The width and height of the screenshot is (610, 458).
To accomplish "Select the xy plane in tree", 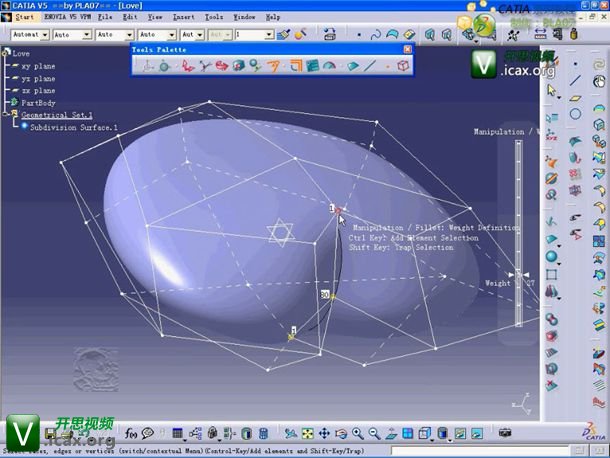I will tap(37, 66).
